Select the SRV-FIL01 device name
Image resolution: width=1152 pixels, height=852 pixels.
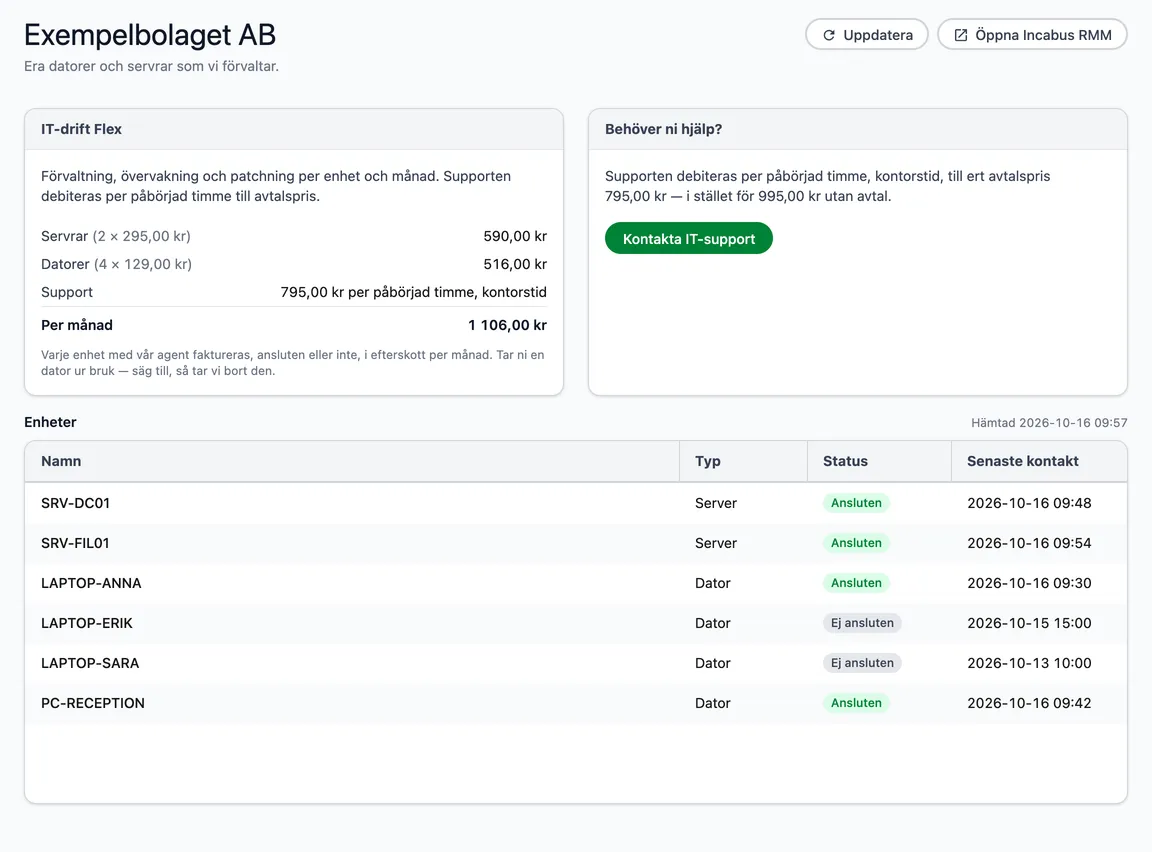pos(75,544)
